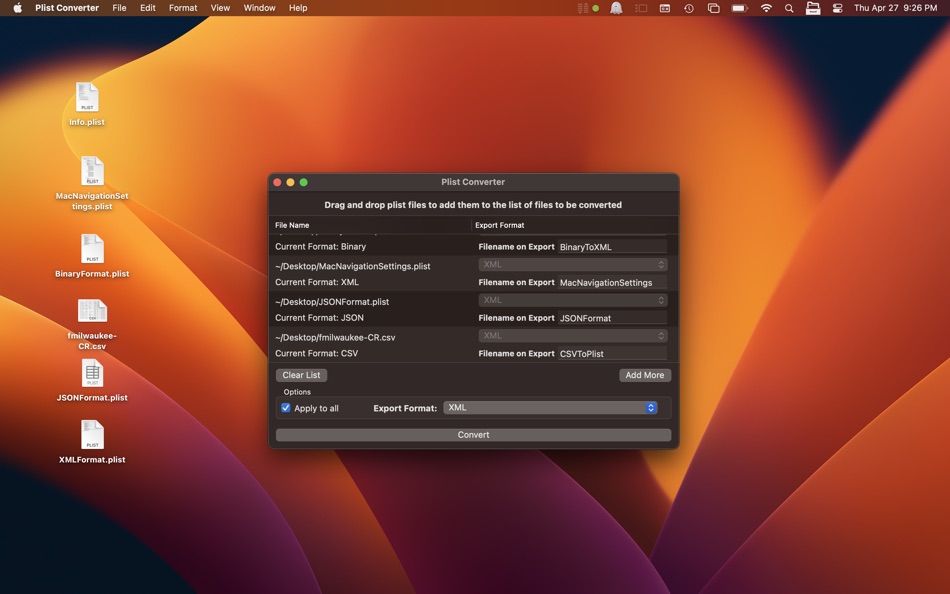Open the Export Format XML dropdown in Options
Screen dimensions: 950x594
550,407
